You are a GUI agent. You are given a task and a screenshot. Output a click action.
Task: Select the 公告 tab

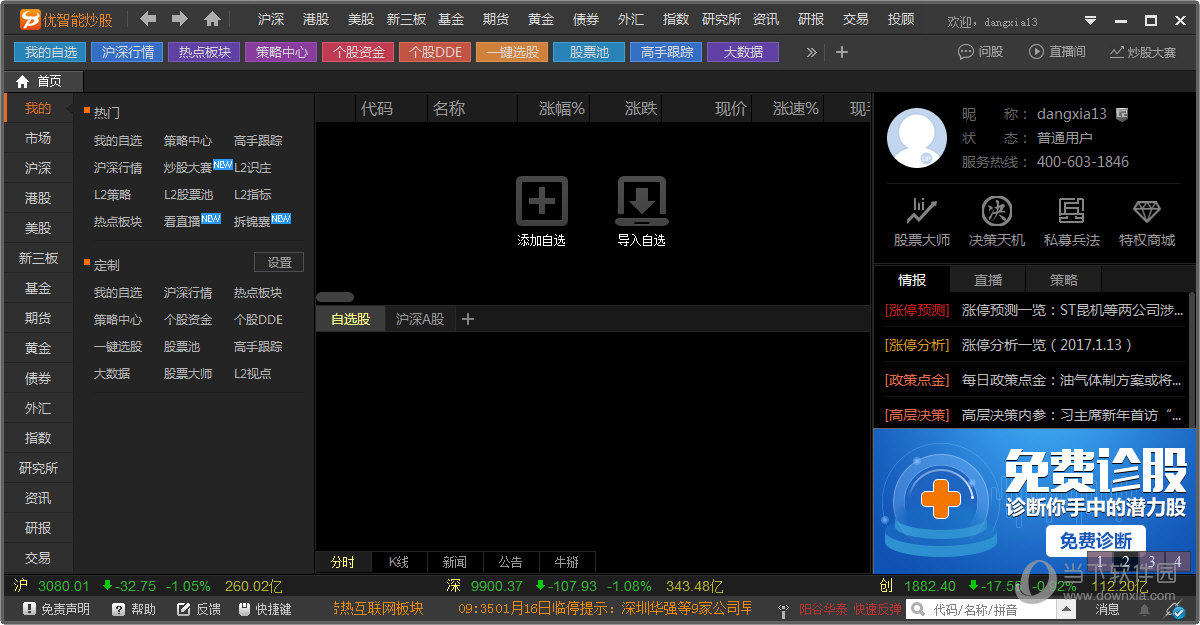pyautogui.click(x=511, y=562)
